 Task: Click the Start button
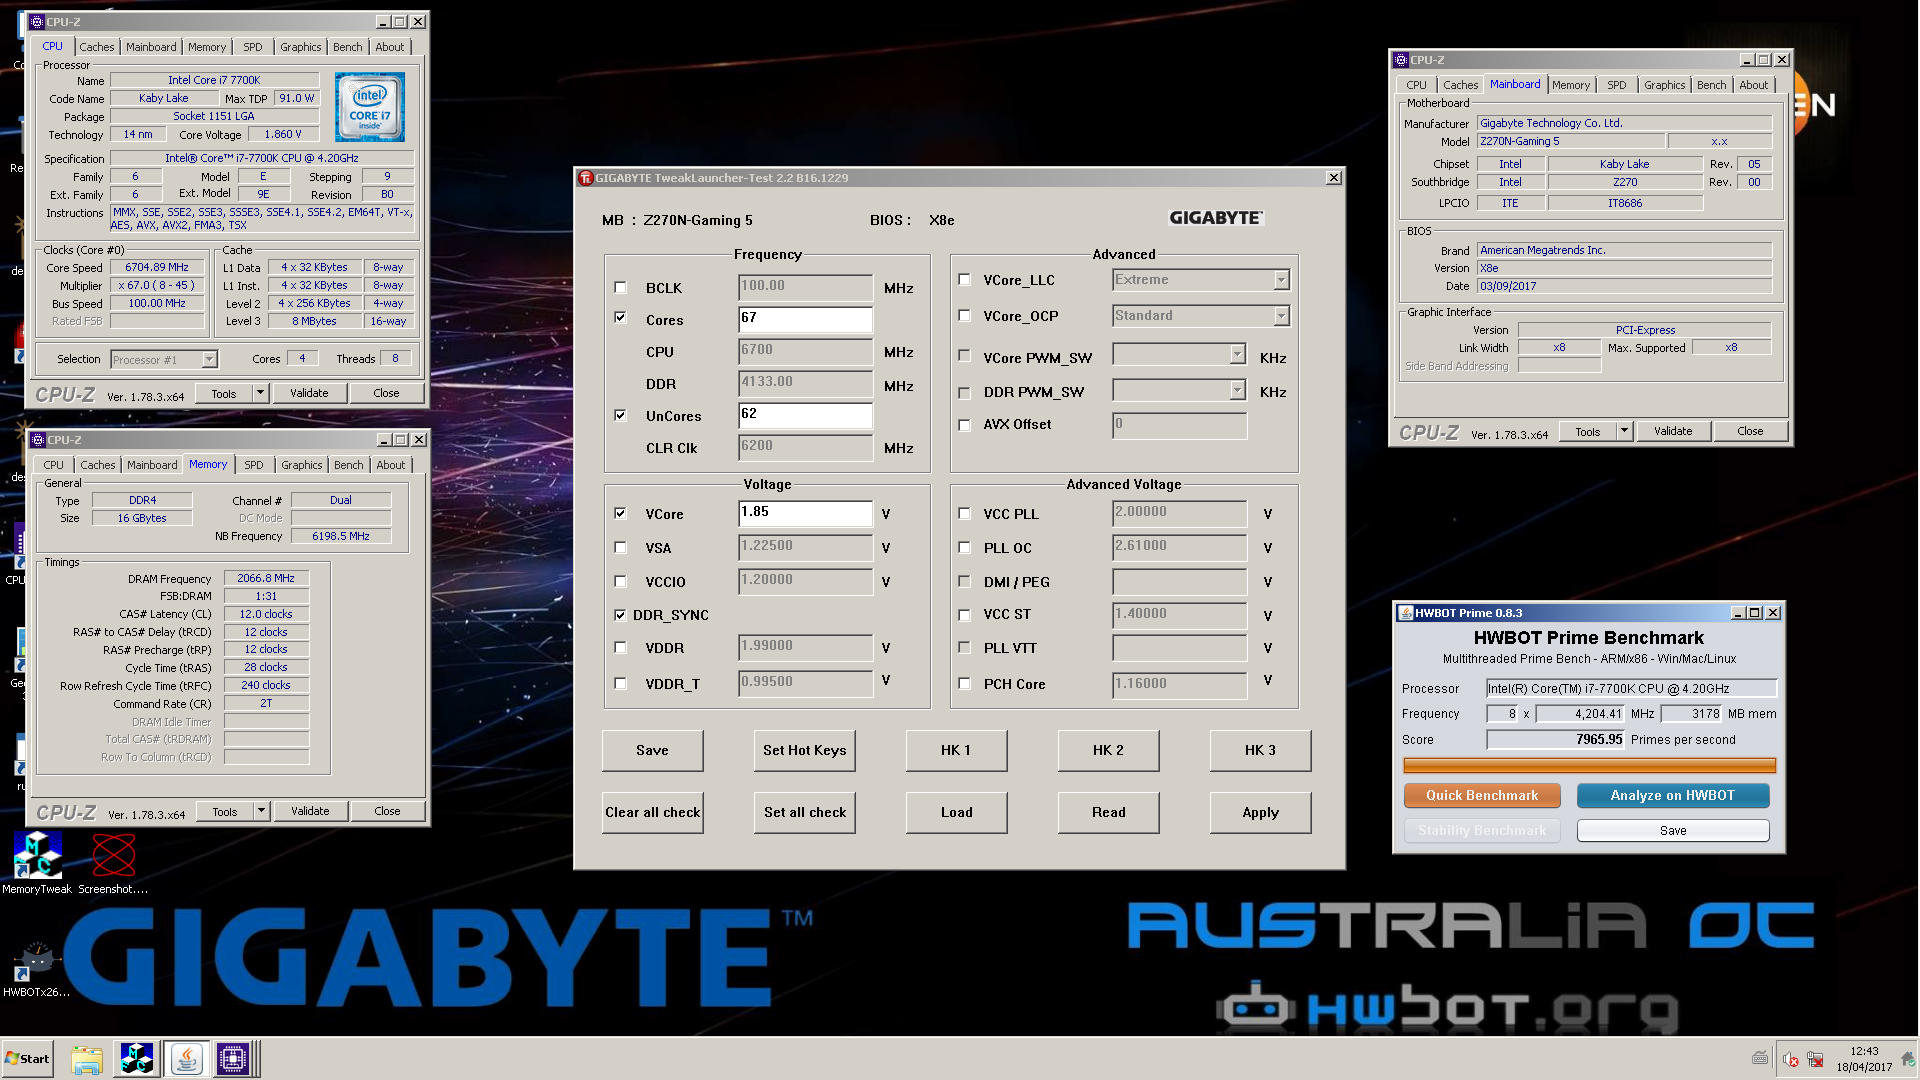[27, 1059]
